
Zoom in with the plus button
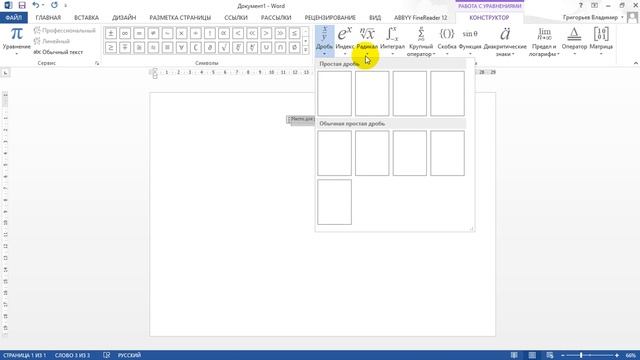coord(617,355)
